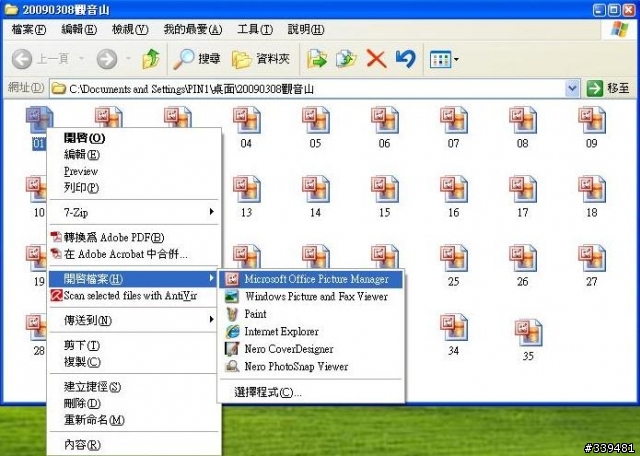This screenshot has height=456, width=640.
Task: Open the 檢視(V) menu
Action: click(130, 29)
